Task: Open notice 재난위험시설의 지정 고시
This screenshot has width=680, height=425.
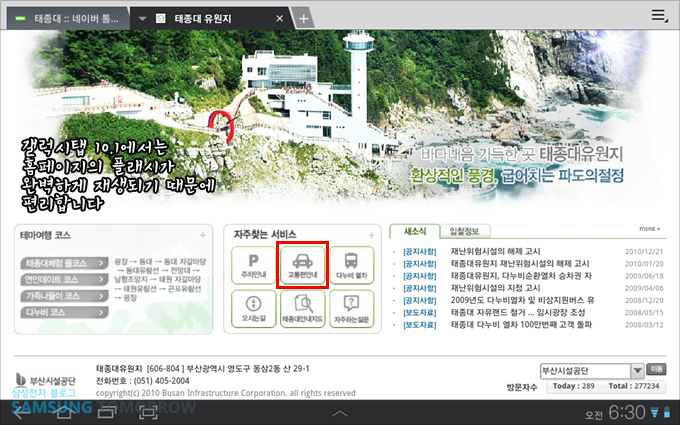Action: pyautogui.click(x=495, y=288)
